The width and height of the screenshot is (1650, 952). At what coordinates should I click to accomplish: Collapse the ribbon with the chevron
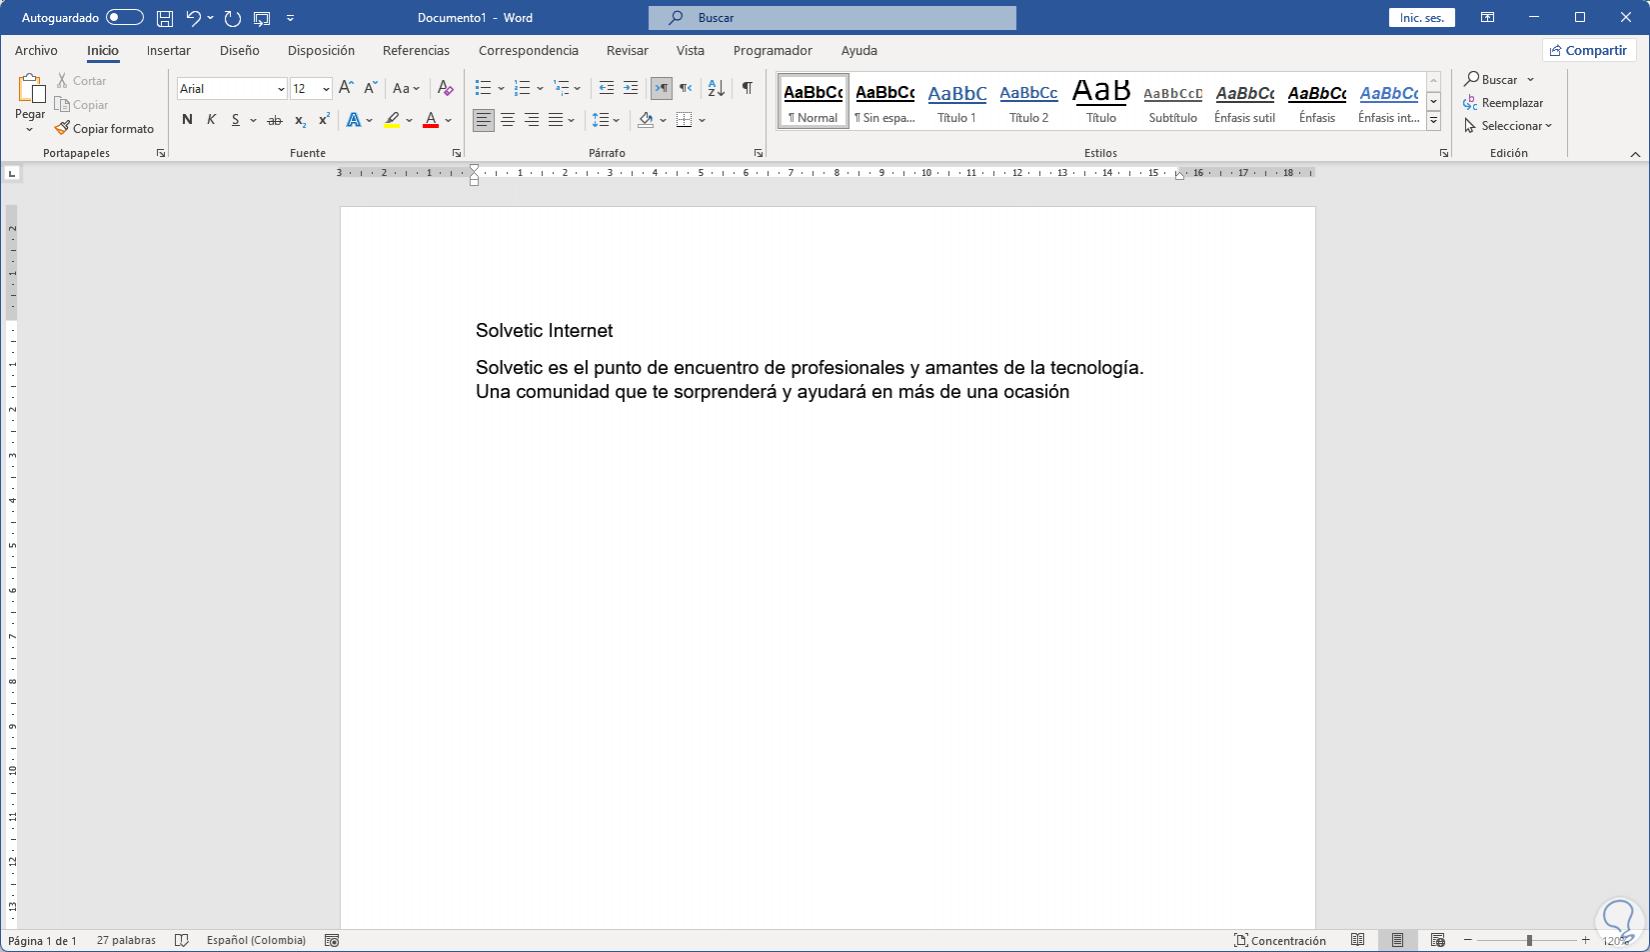pos(1635,154)
